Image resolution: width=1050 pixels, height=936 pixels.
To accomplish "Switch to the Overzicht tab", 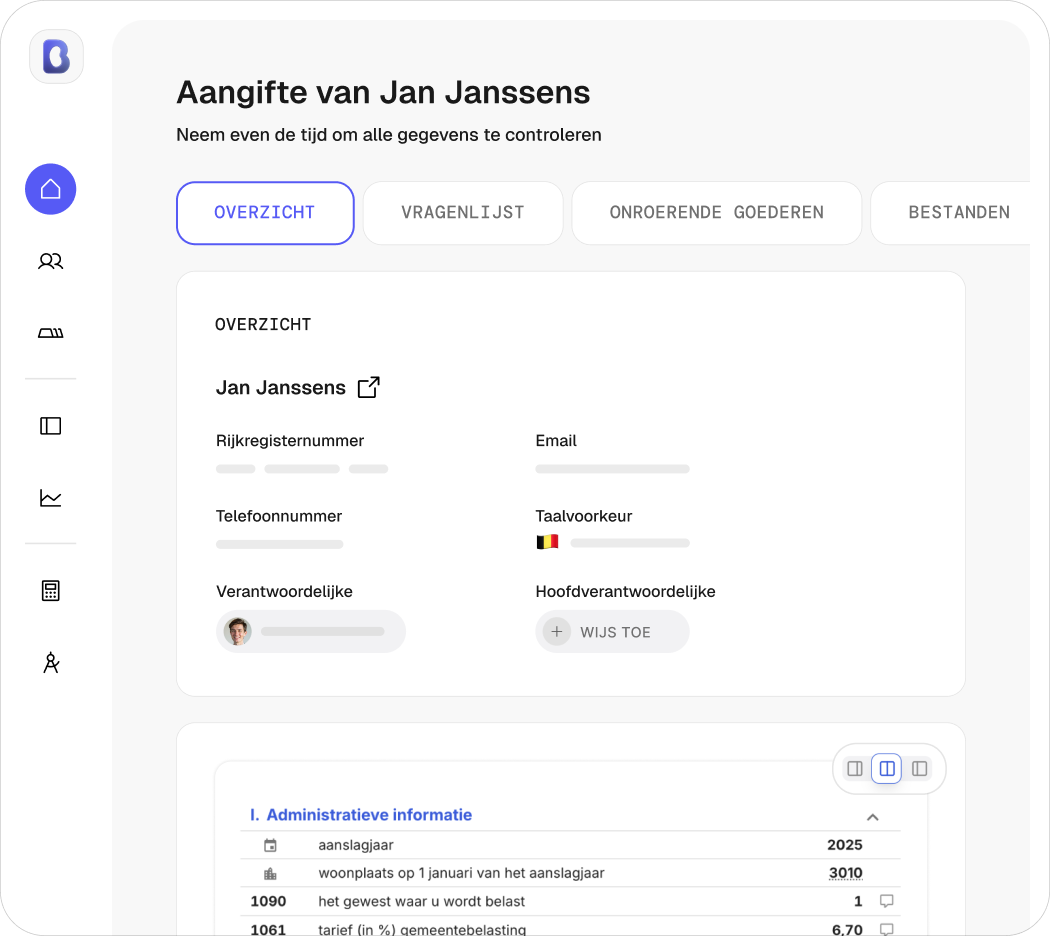I will click(265, 213).
